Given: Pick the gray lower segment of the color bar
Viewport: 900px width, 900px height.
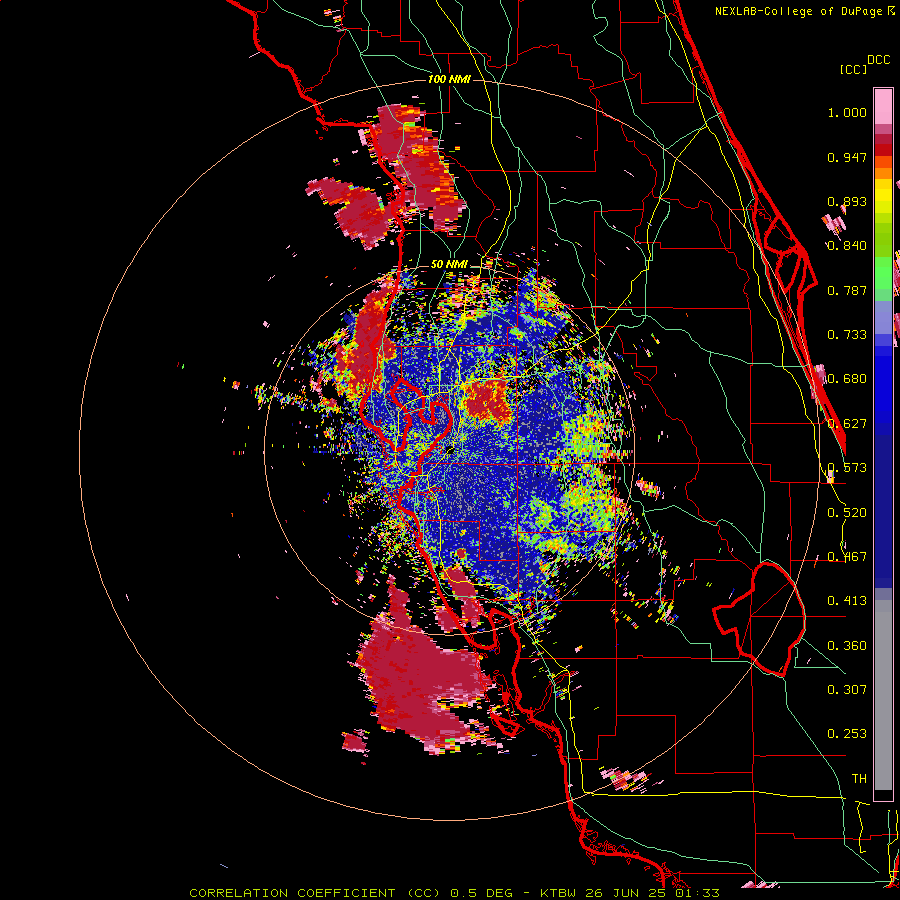Looking at the screenshot, I should tap(883, 695).
